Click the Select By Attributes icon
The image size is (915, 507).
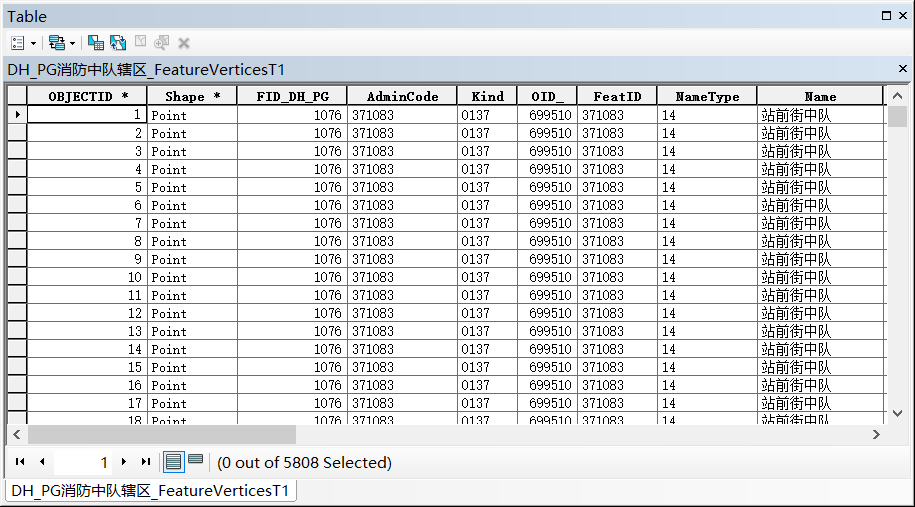(x=96, y=43)
